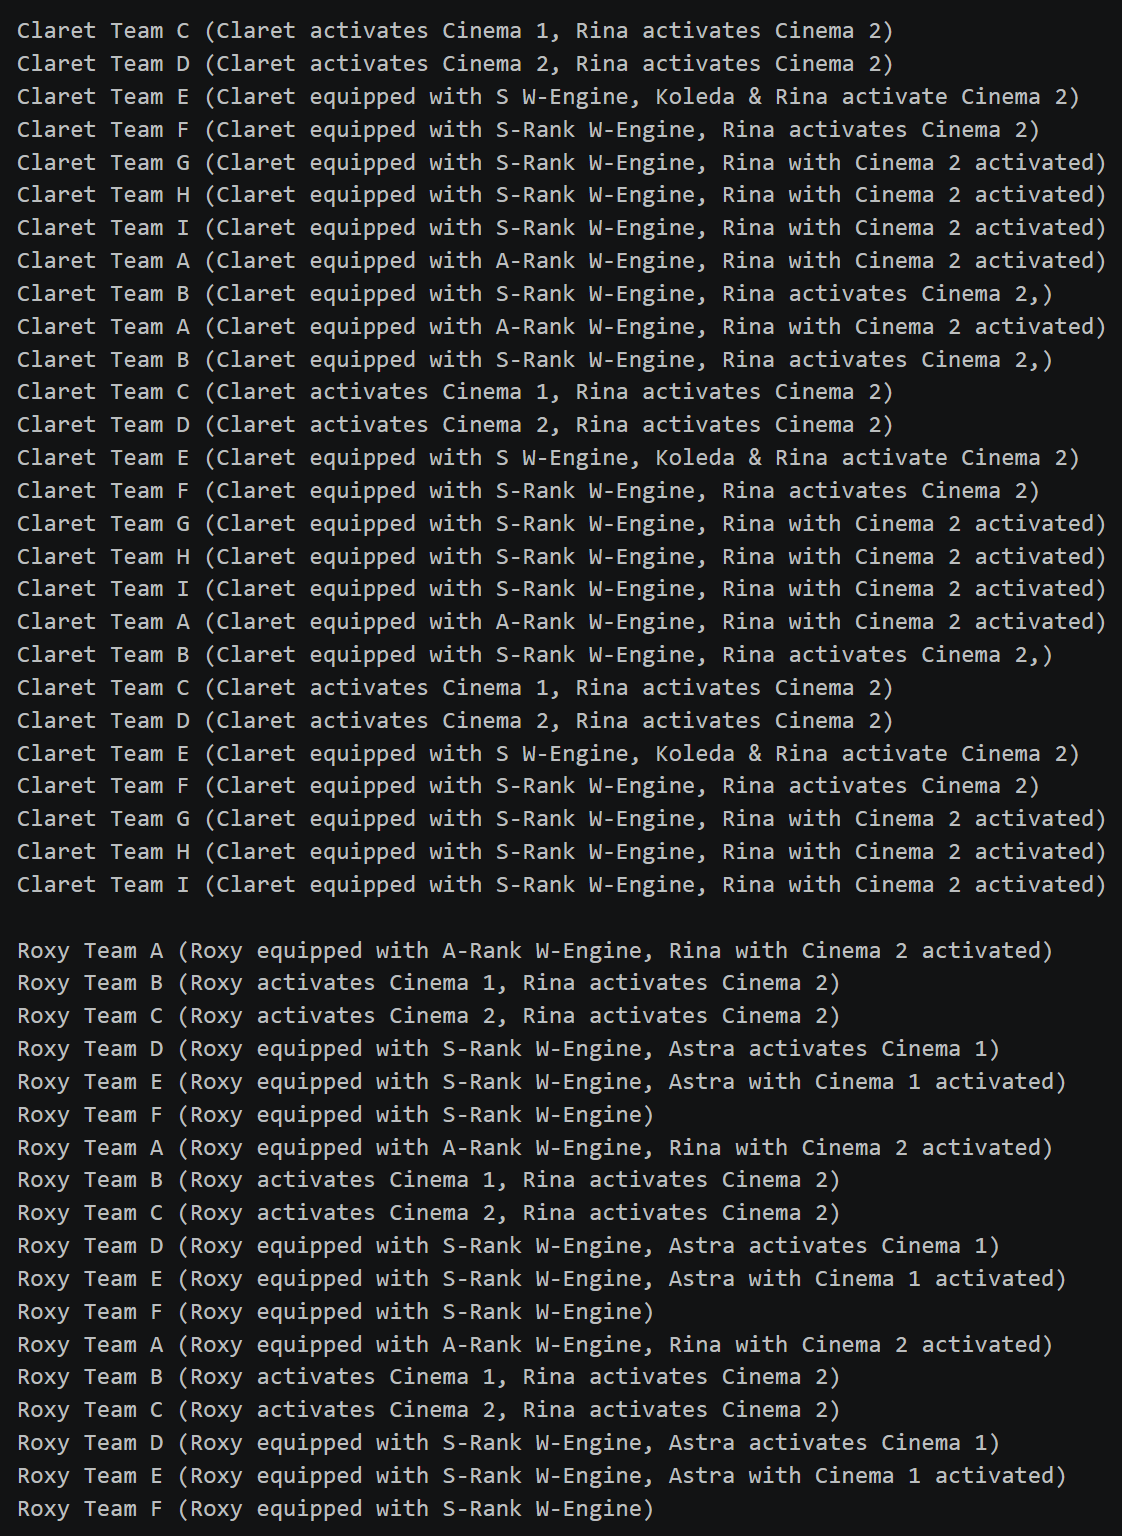
Task: Select the first Roxy Team C line
Action: click(429, 1016)
